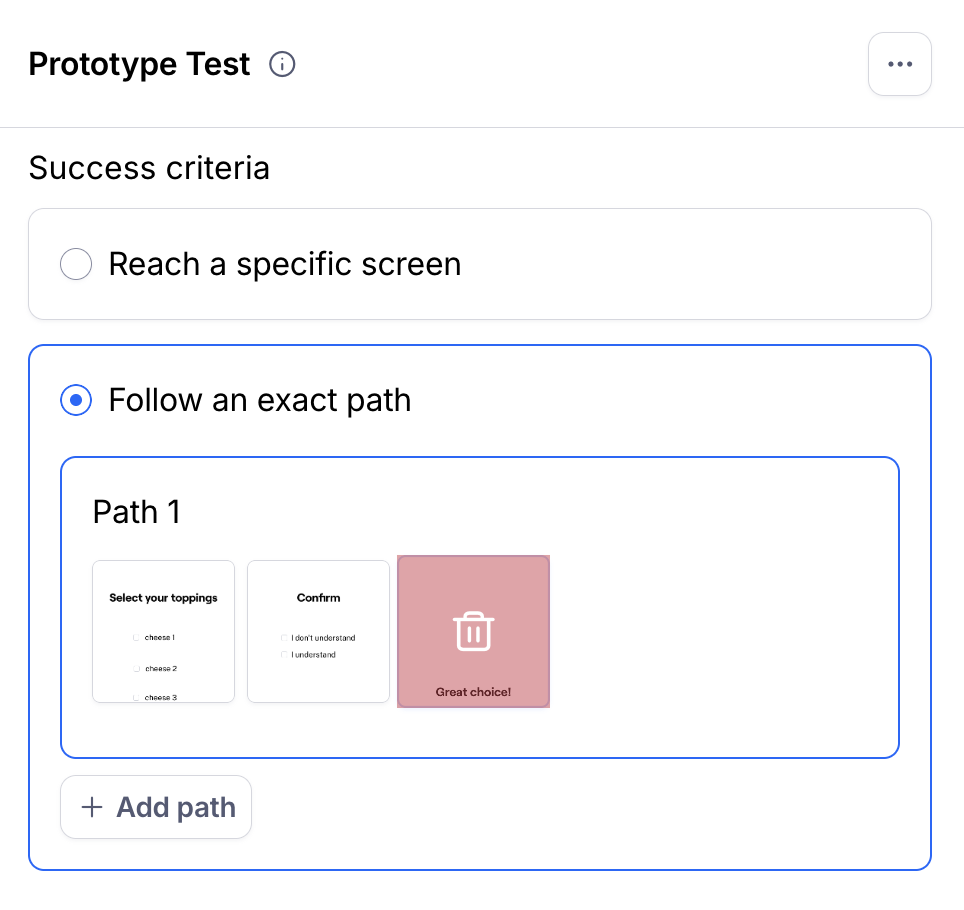Click the I understand checkbox in Confirm
The width and height of the screenshot is (964, 910).
[284, 654]
